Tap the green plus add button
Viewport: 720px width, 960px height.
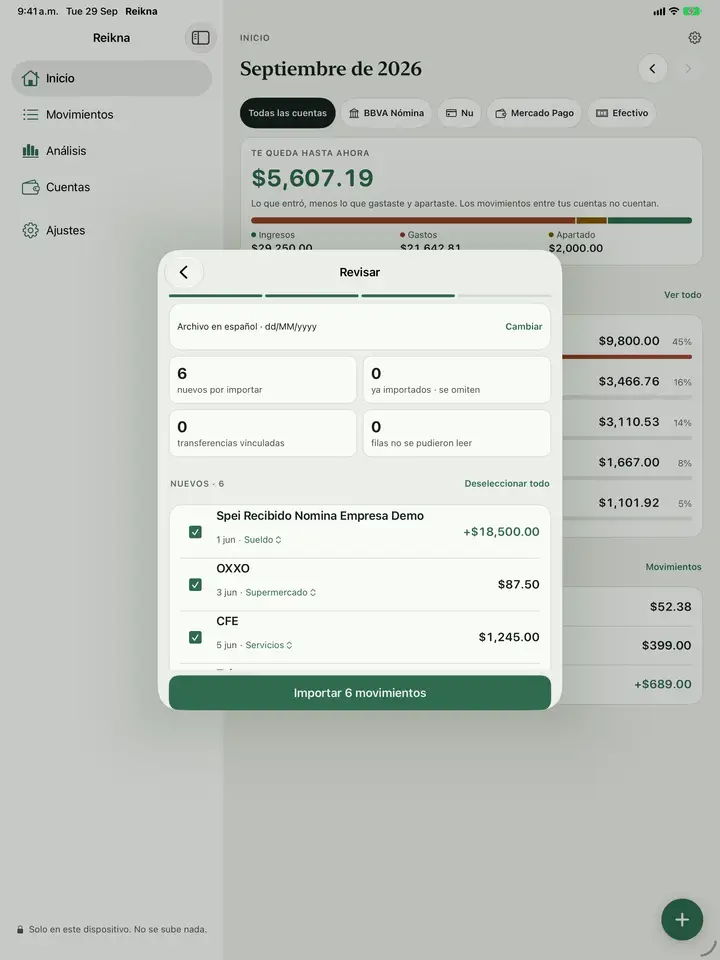coord(681,919)
